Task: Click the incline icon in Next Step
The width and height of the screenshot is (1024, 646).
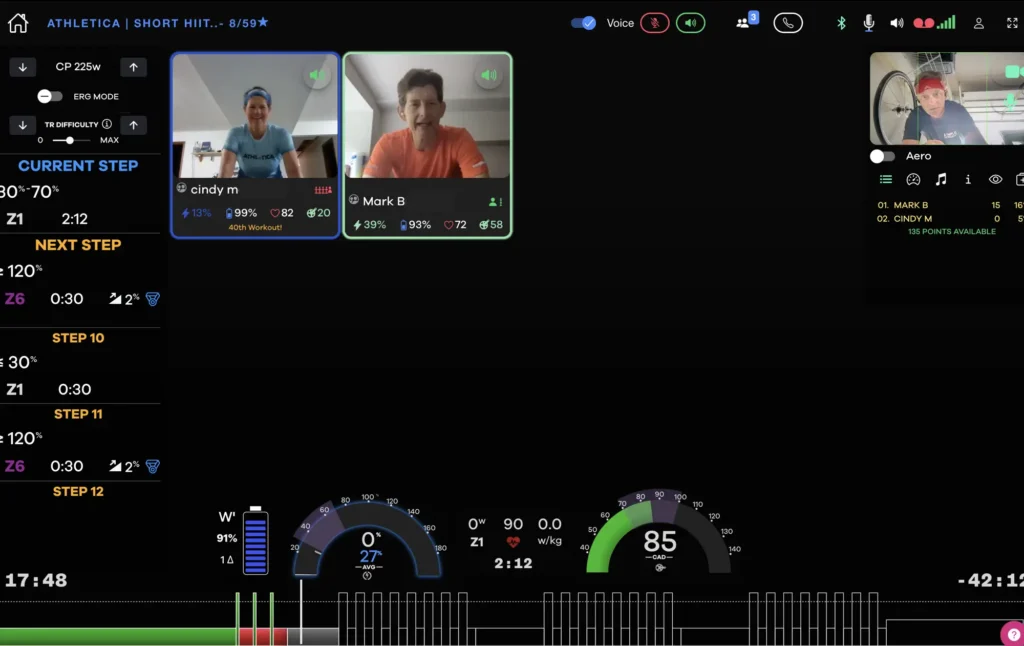Action: coord(115,299)
